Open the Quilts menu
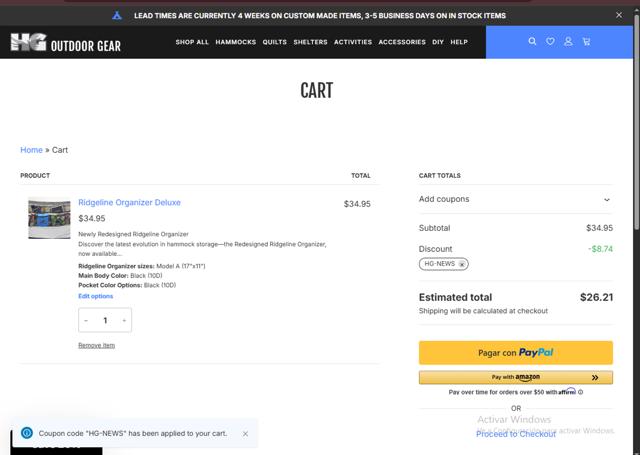The width and height of the screenshot is (640, 455). coord(275,42)
